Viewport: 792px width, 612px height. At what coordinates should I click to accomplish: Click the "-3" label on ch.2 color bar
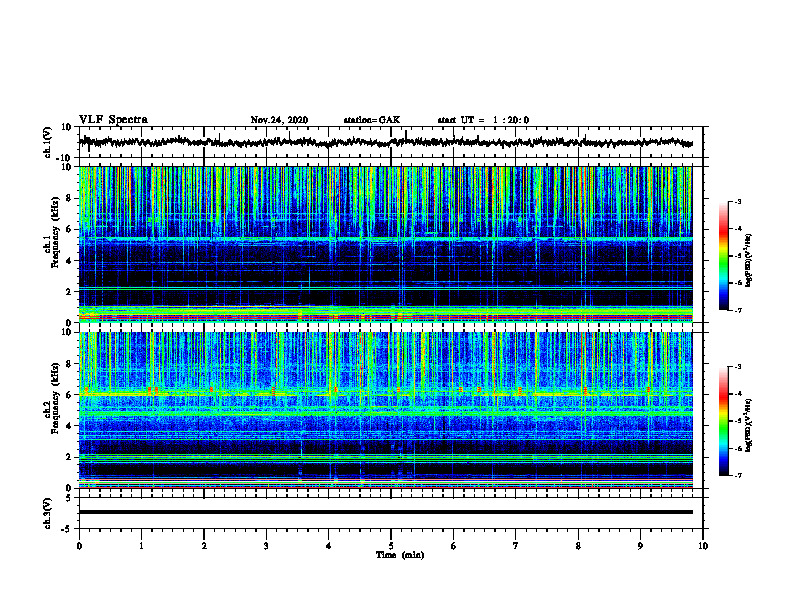[738, 367]
